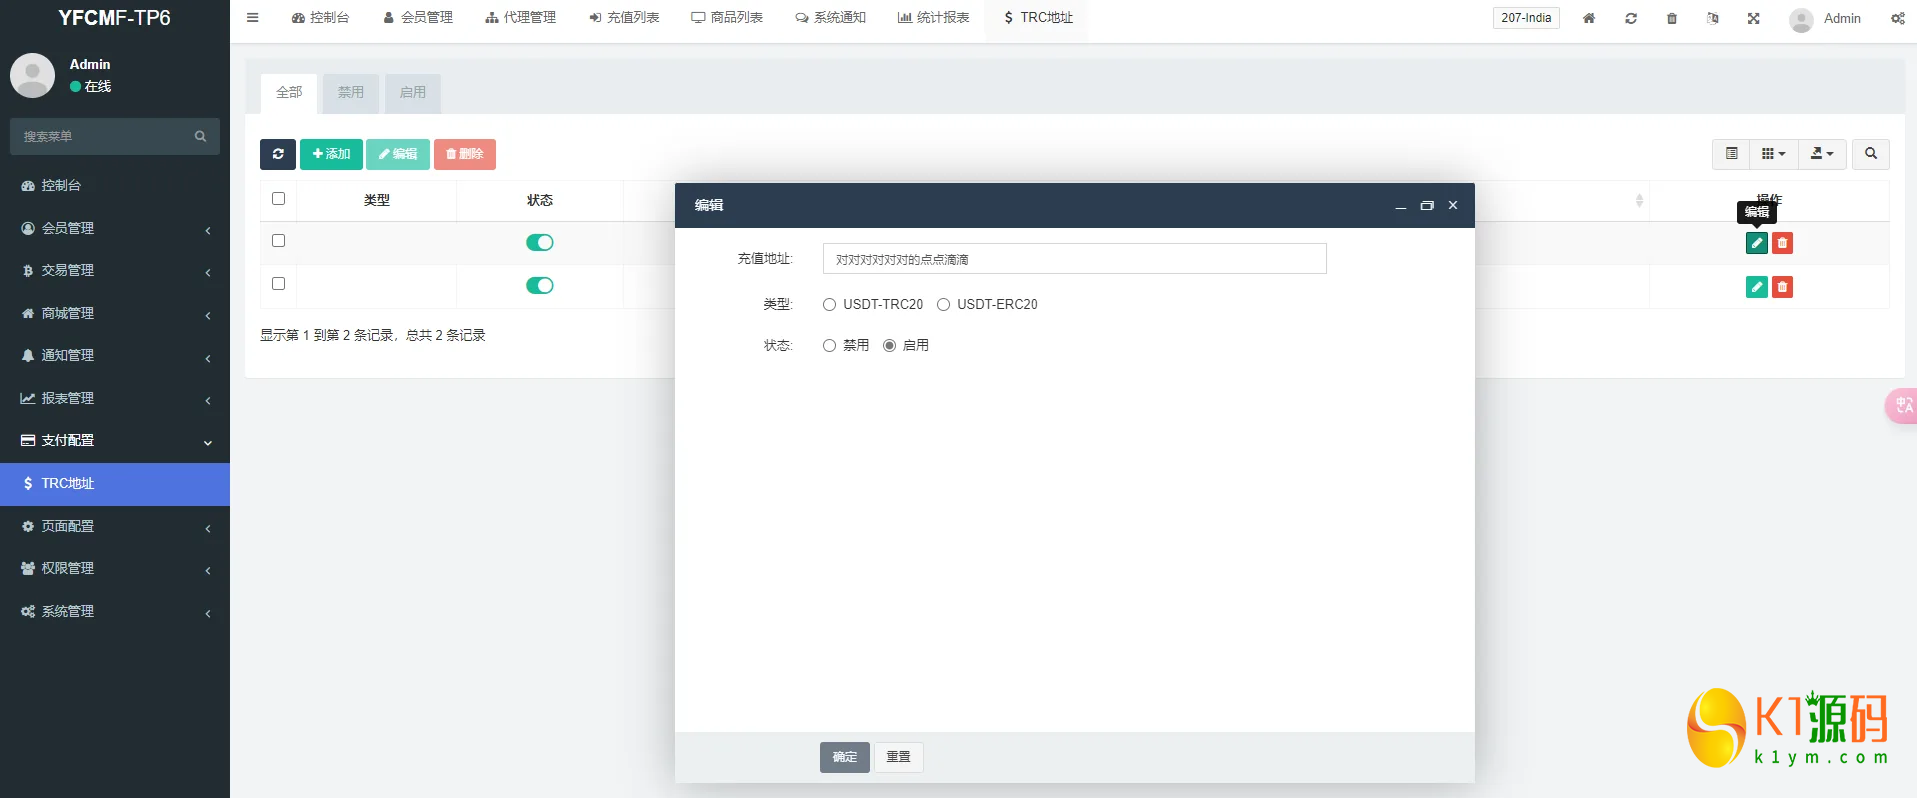Choose the 启用 radio in the dialog
The width and height of the screenshot is (1917, 798).
[889, 346]
